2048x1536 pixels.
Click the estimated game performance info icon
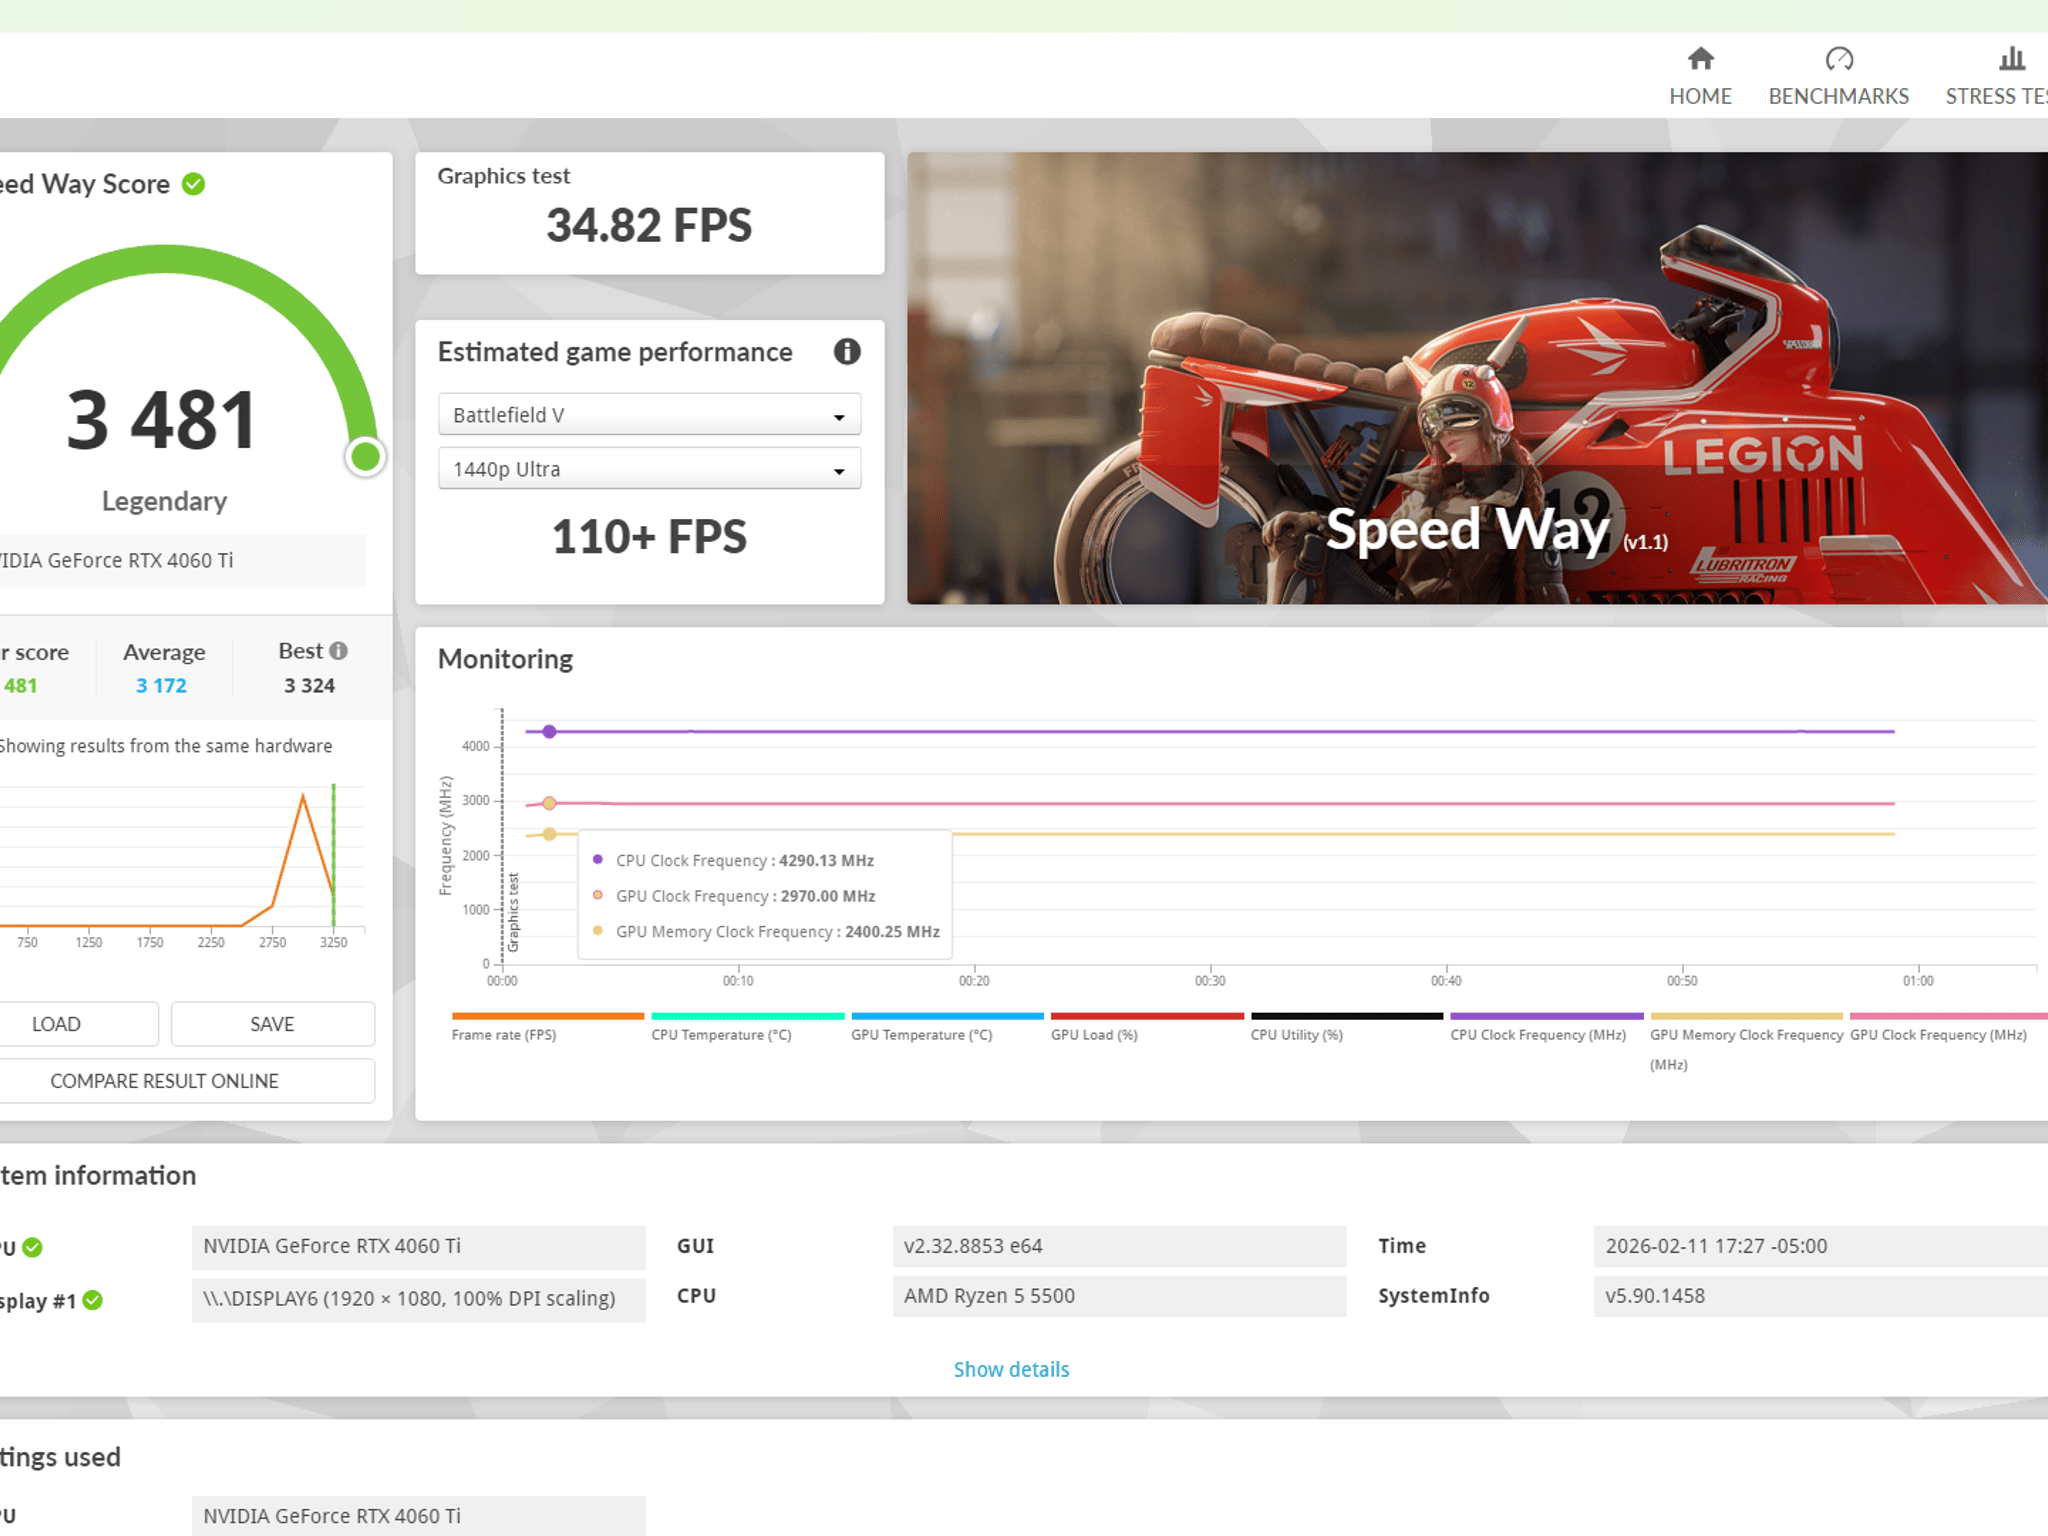[846, 352]
